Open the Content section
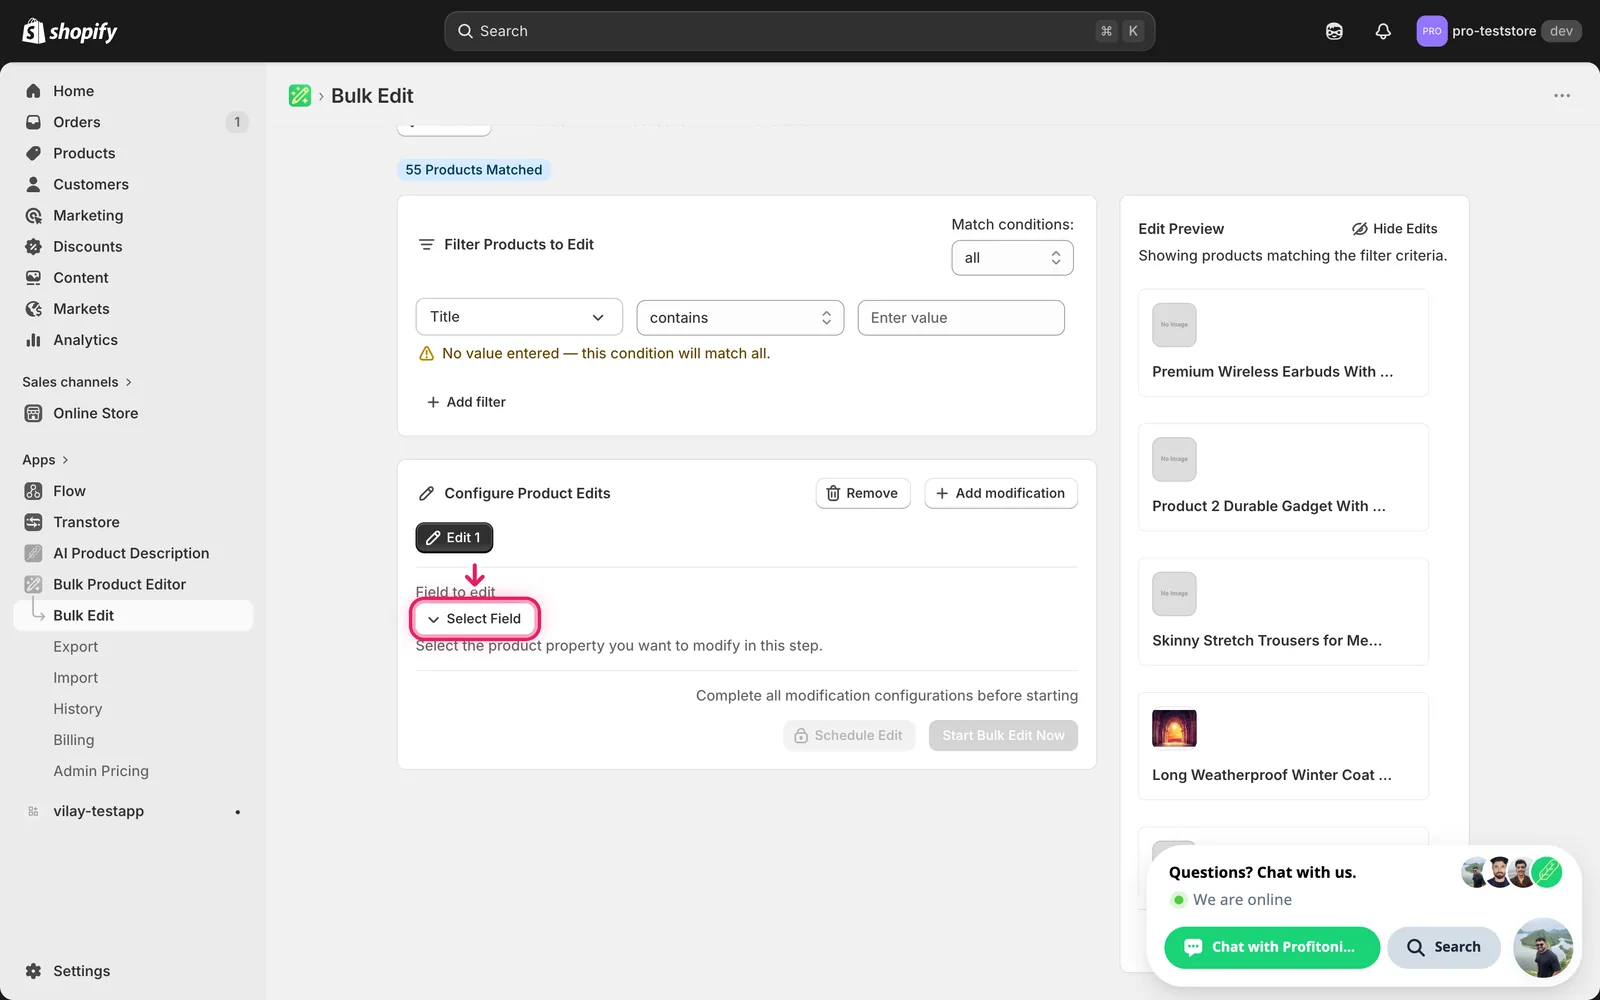 [81, 277]
